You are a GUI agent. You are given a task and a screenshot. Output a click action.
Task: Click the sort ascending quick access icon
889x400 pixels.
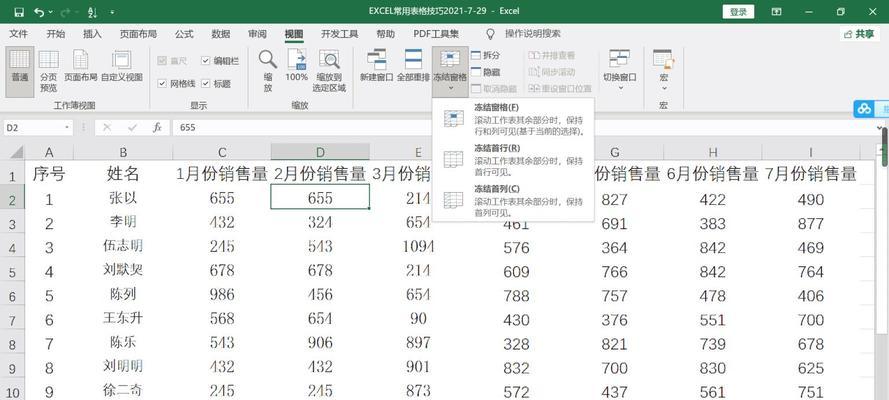[x=92, y=12]
